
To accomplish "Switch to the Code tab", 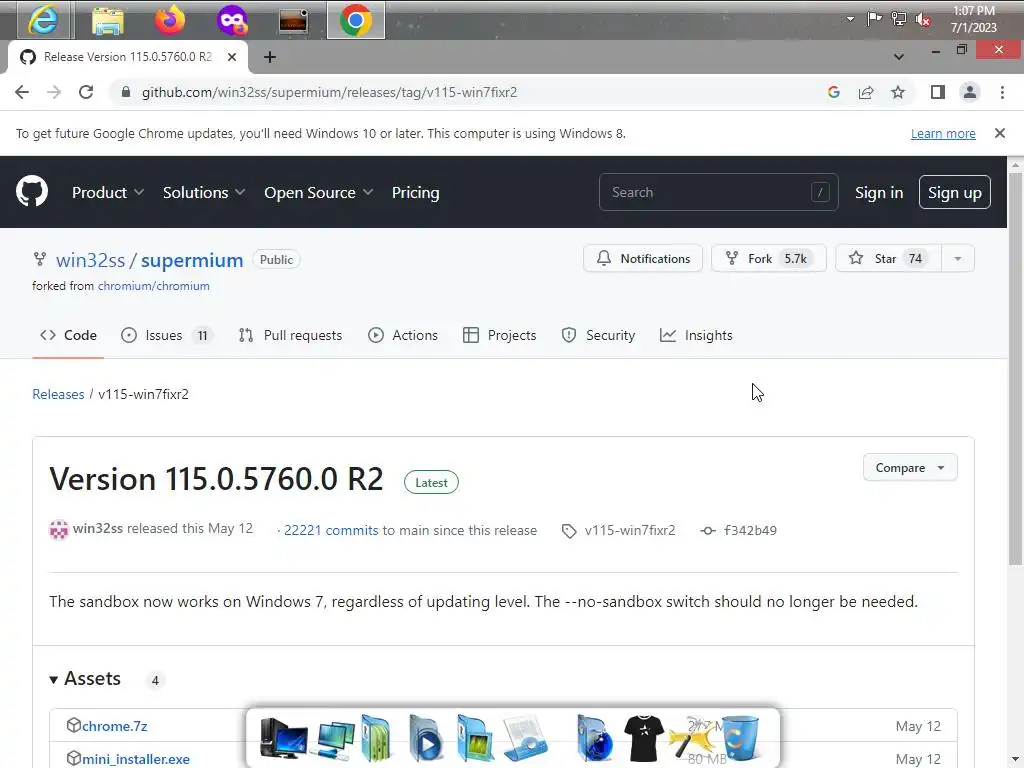I will (x=68, y=335).
